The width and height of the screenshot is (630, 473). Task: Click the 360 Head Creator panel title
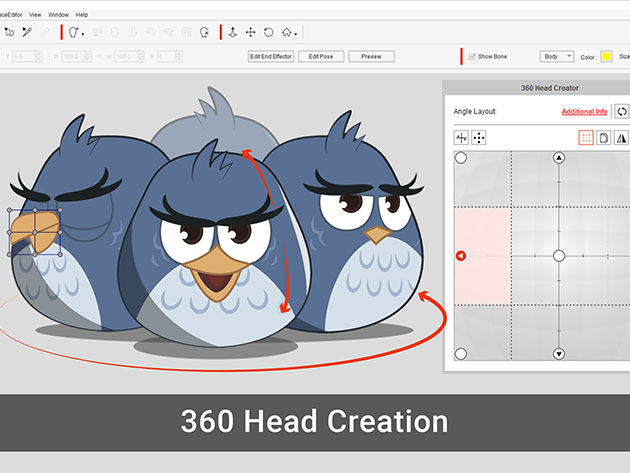click(x=550, y=88)
